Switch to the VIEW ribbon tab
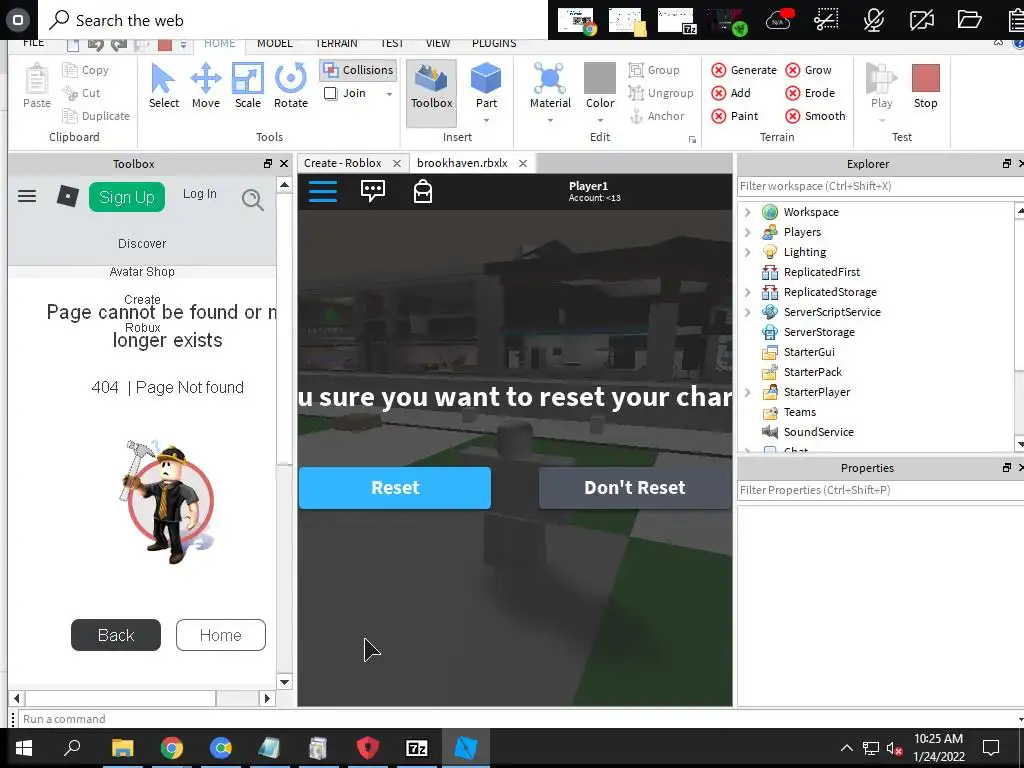 [x=438, y=44]
